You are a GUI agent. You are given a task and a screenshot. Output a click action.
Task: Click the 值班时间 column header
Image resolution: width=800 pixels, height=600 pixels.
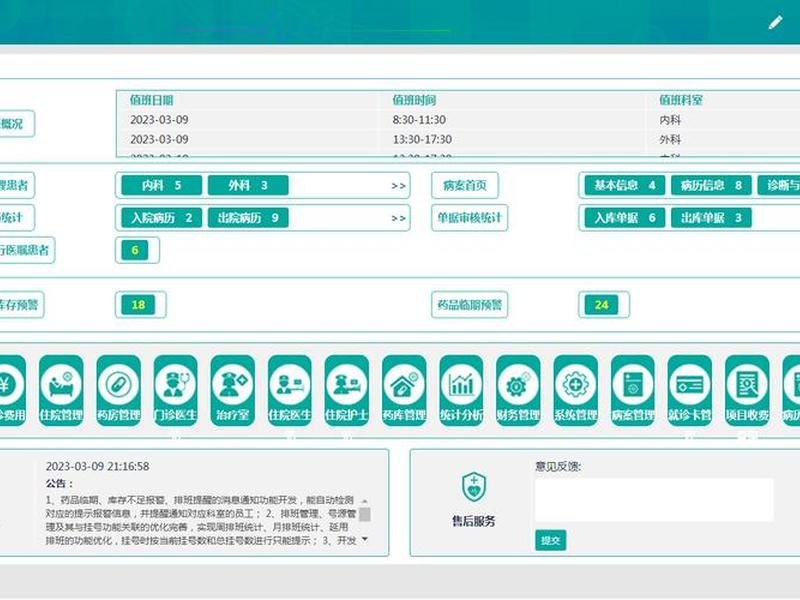[414, 100]
